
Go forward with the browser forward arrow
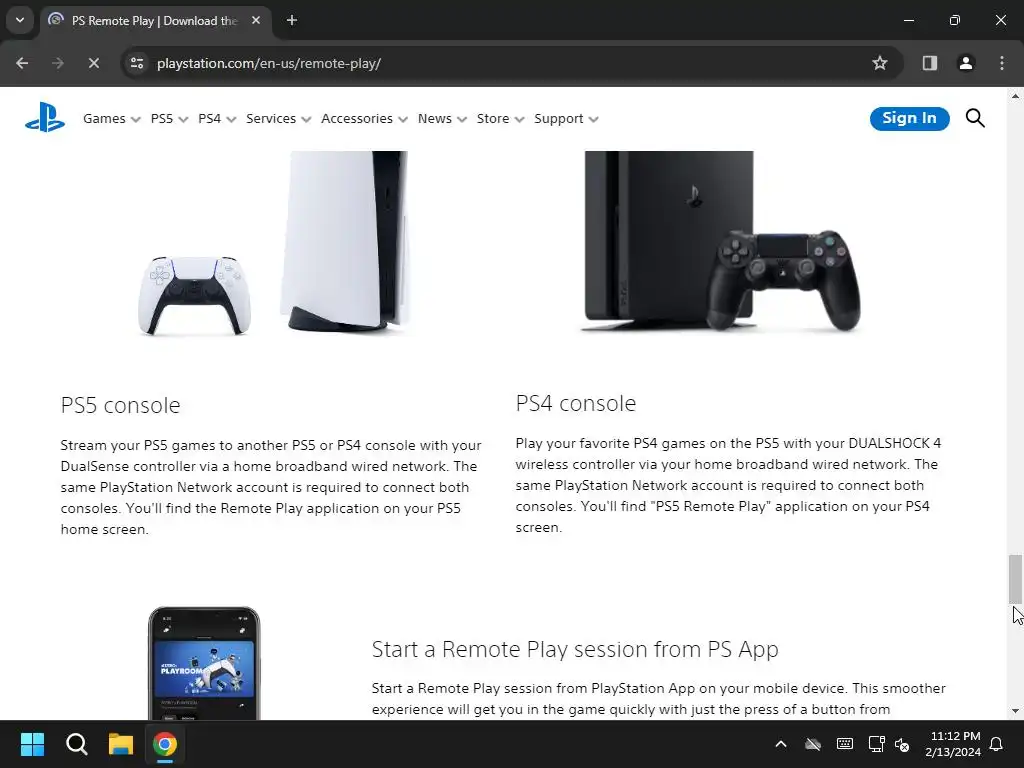click(58, 63)
